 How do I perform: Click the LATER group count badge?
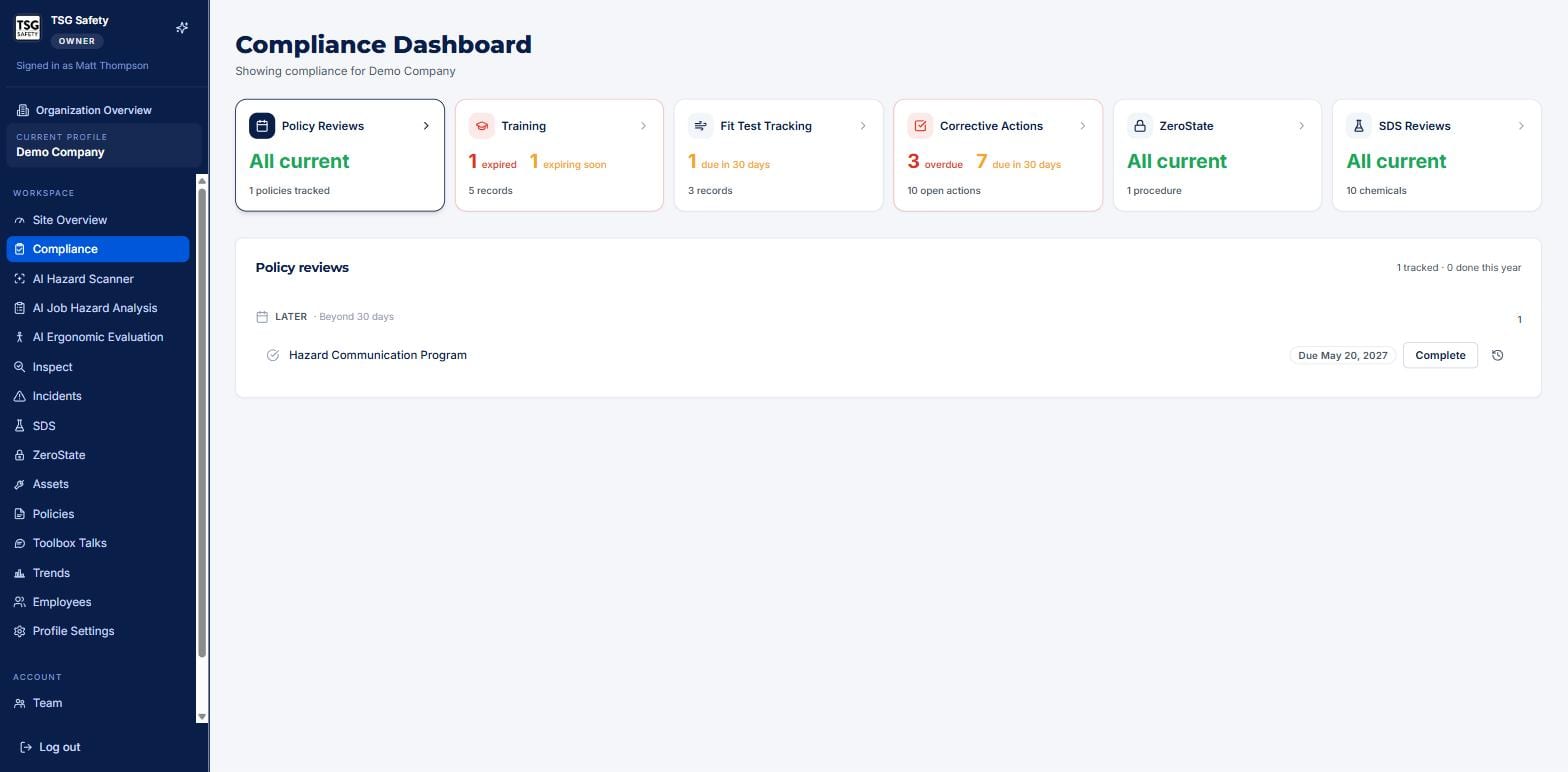click(1519, 320)
